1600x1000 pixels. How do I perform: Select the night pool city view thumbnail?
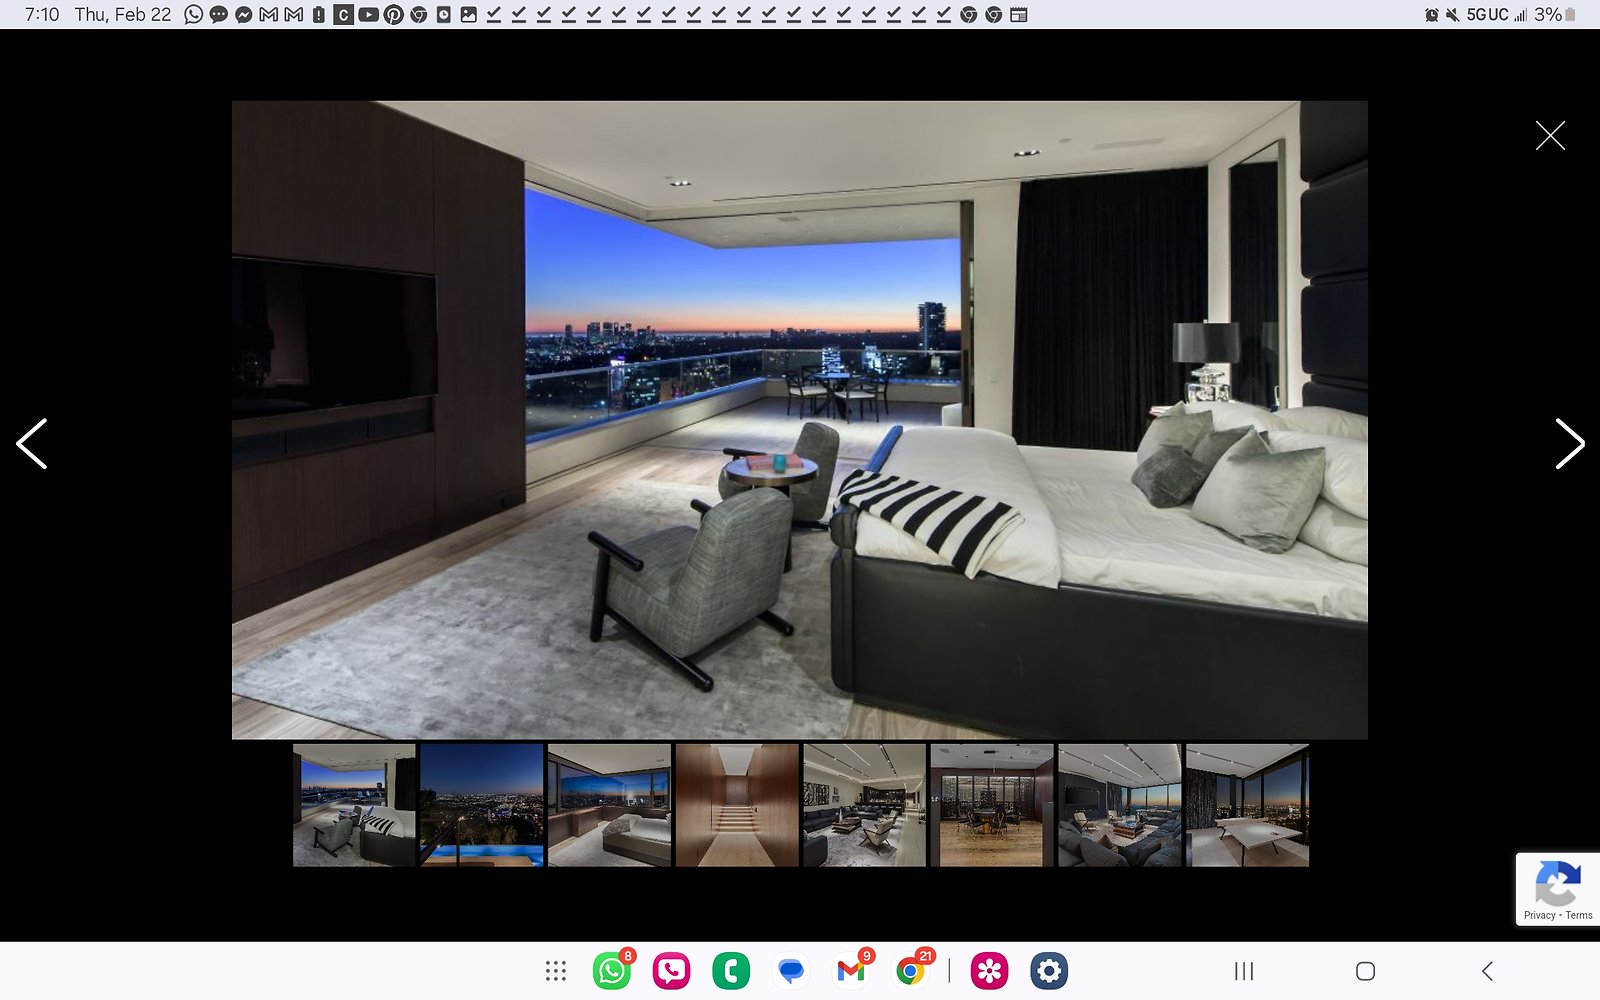click(x=482, y=805)
